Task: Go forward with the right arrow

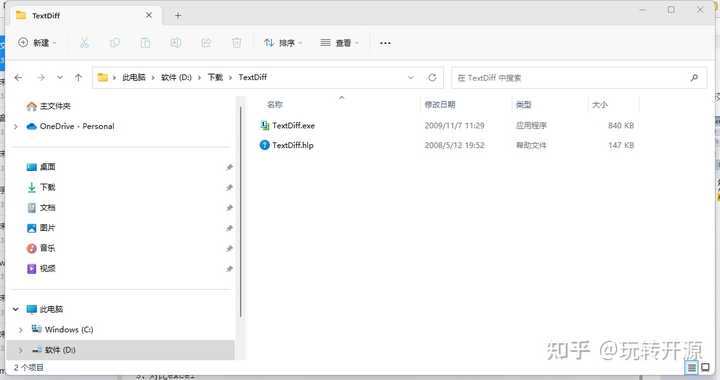Action: coord(41,78)
